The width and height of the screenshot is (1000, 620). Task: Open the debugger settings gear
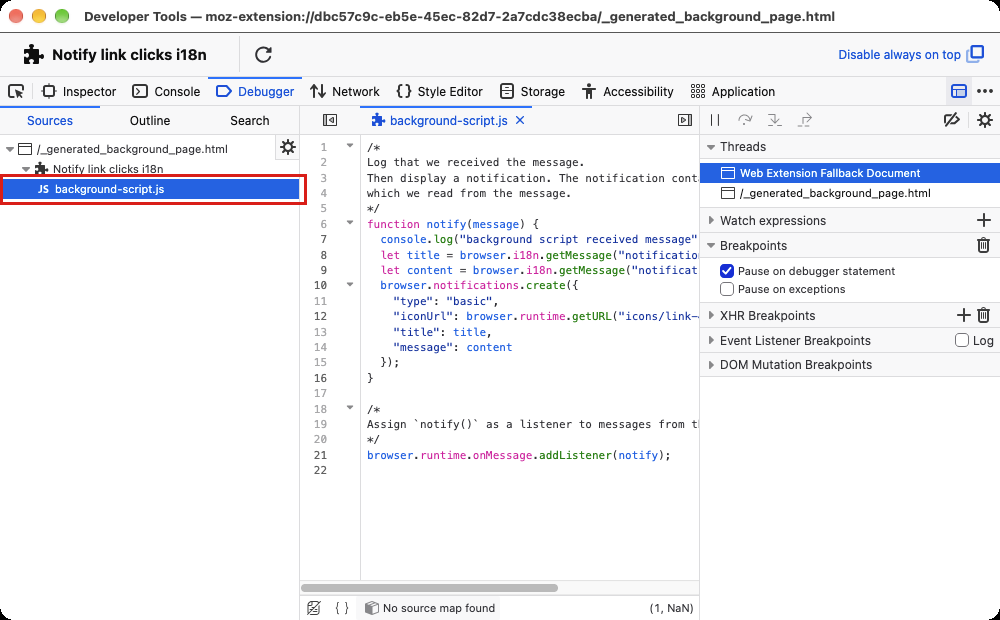tap(985, 120)
